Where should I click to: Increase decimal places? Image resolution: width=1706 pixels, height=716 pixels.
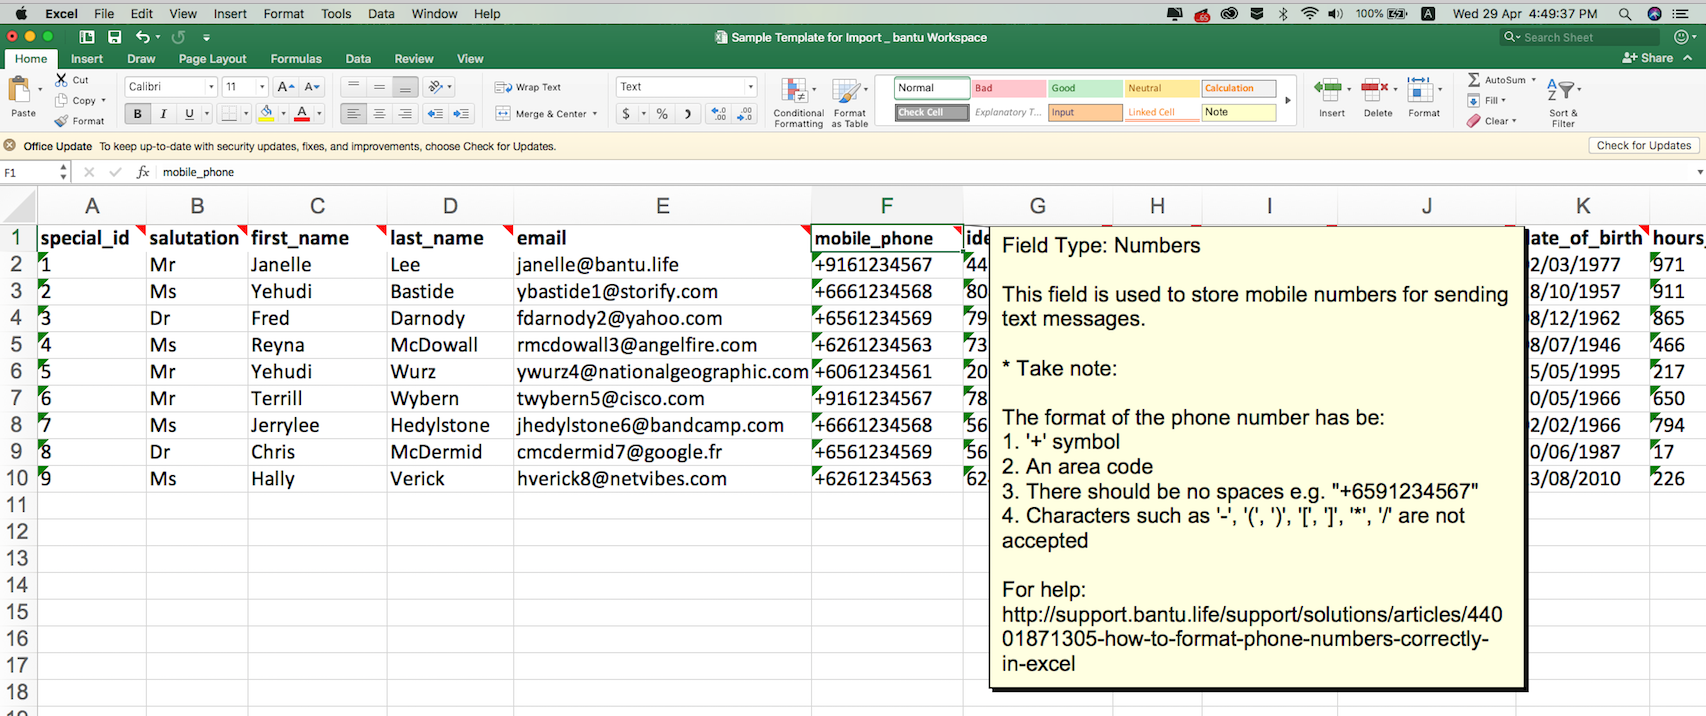tap(719, 114)
